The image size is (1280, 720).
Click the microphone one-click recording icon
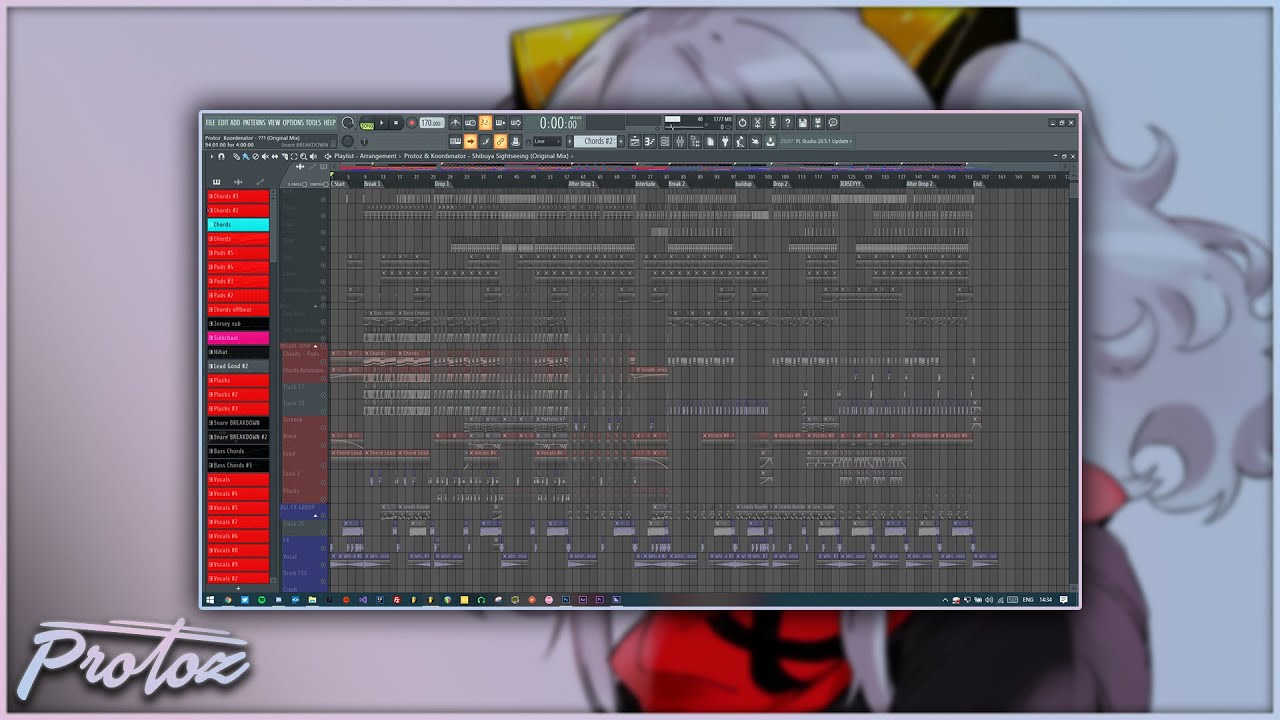tap(773, 123)
